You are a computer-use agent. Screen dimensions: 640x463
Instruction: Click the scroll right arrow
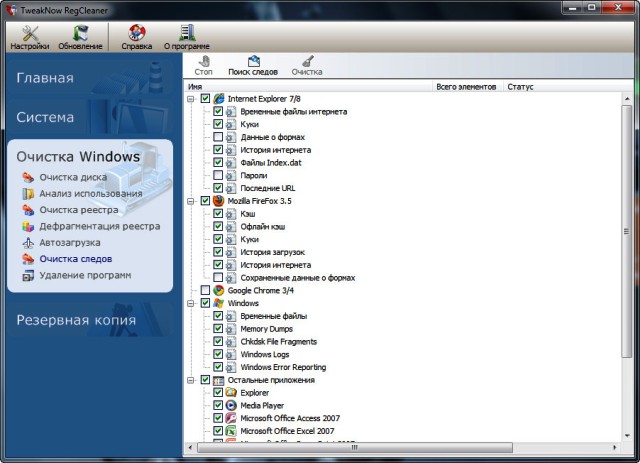click(614, 447)
